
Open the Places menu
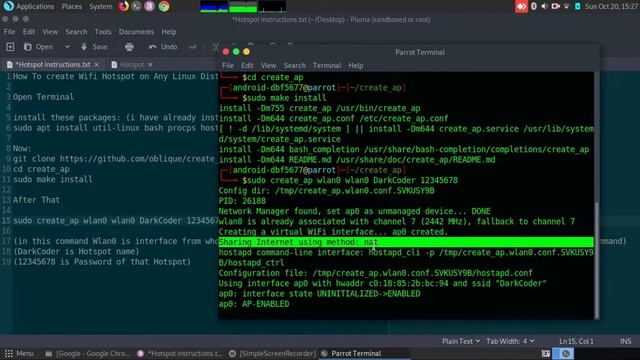(71, 7)
